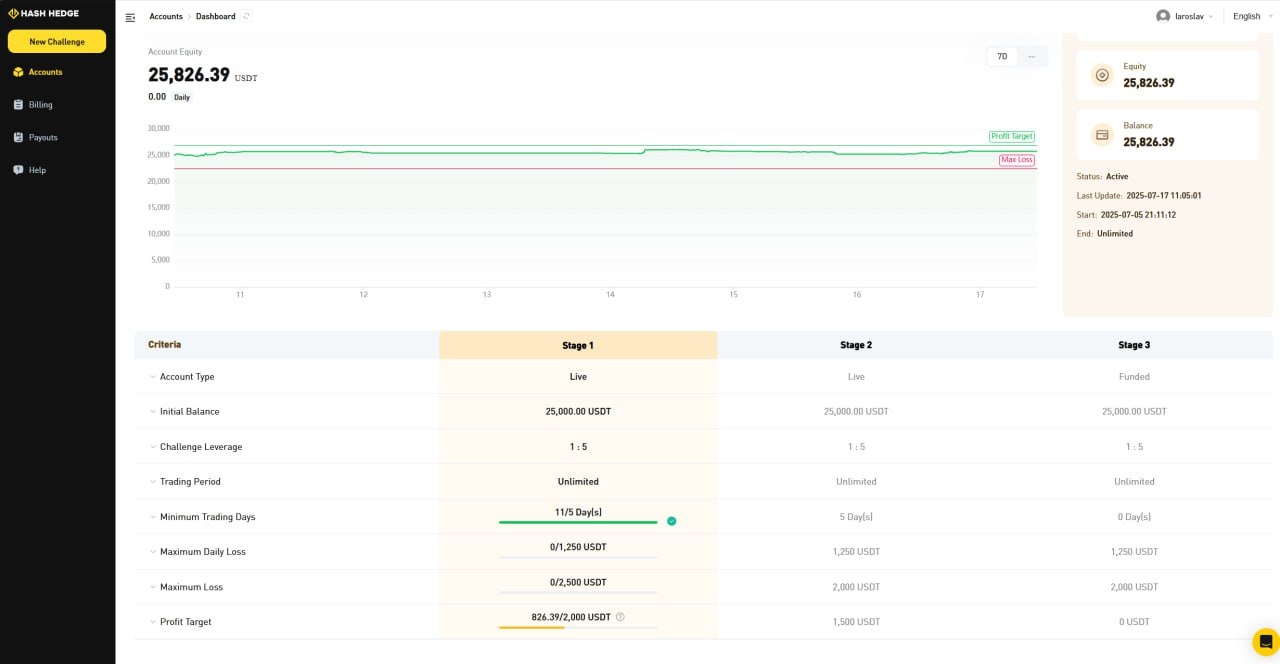Click the 25,000.00 USDT Stage 1 balance
The image size is (1280, 664).
pyautogui.click(x=578, y=412)
